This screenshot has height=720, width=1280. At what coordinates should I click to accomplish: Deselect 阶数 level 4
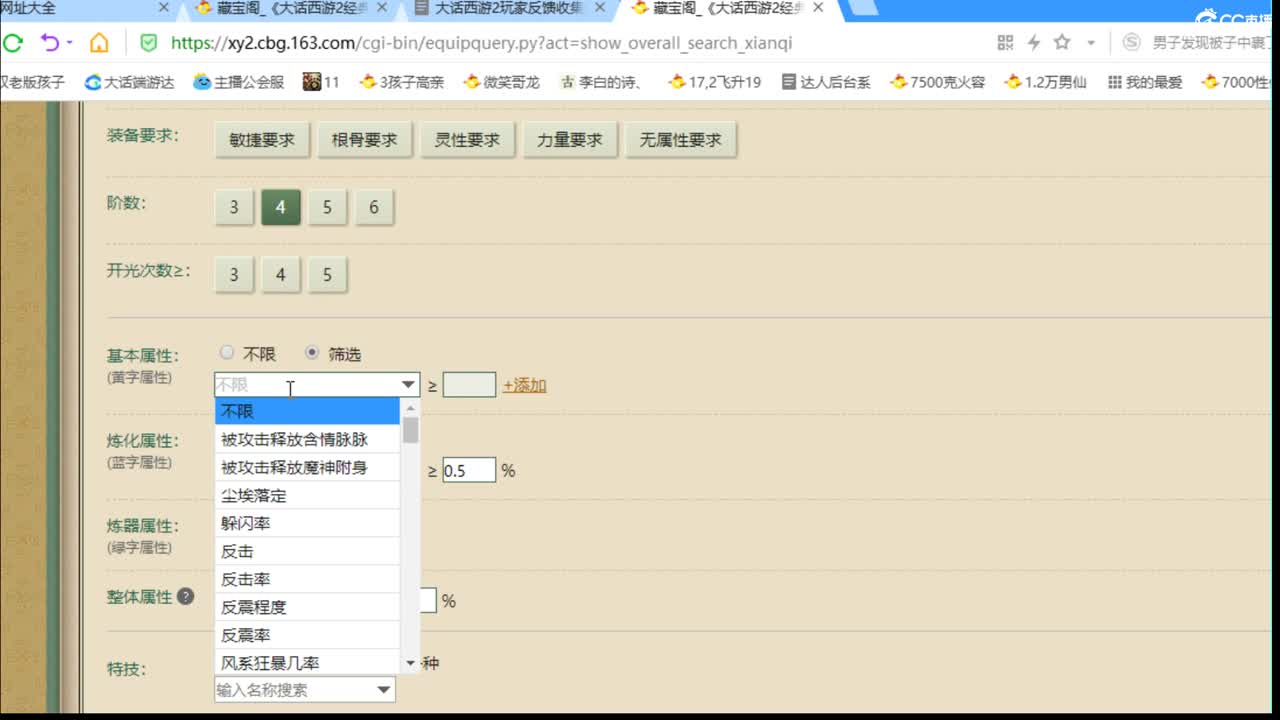click(x=281, y=207)
